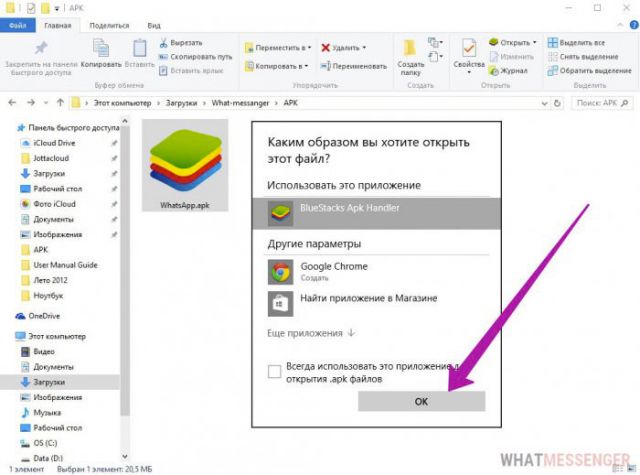The width and height of the screenshot is (640, 475).
Task: Click the Поиск: APK search field
Action: 602,103
